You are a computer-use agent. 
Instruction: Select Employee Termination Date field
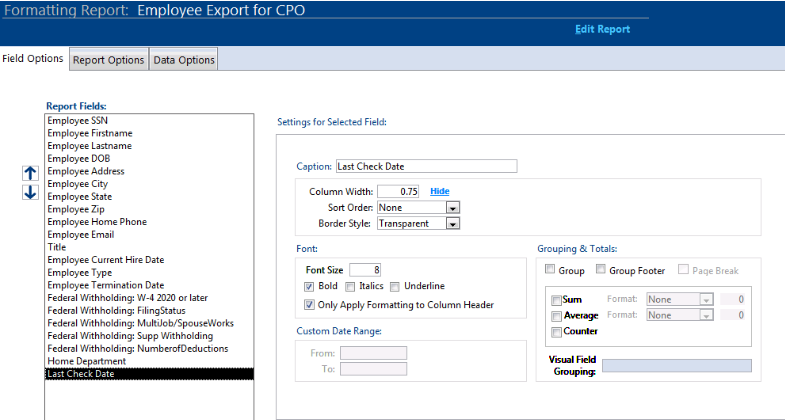coord(149,285)
